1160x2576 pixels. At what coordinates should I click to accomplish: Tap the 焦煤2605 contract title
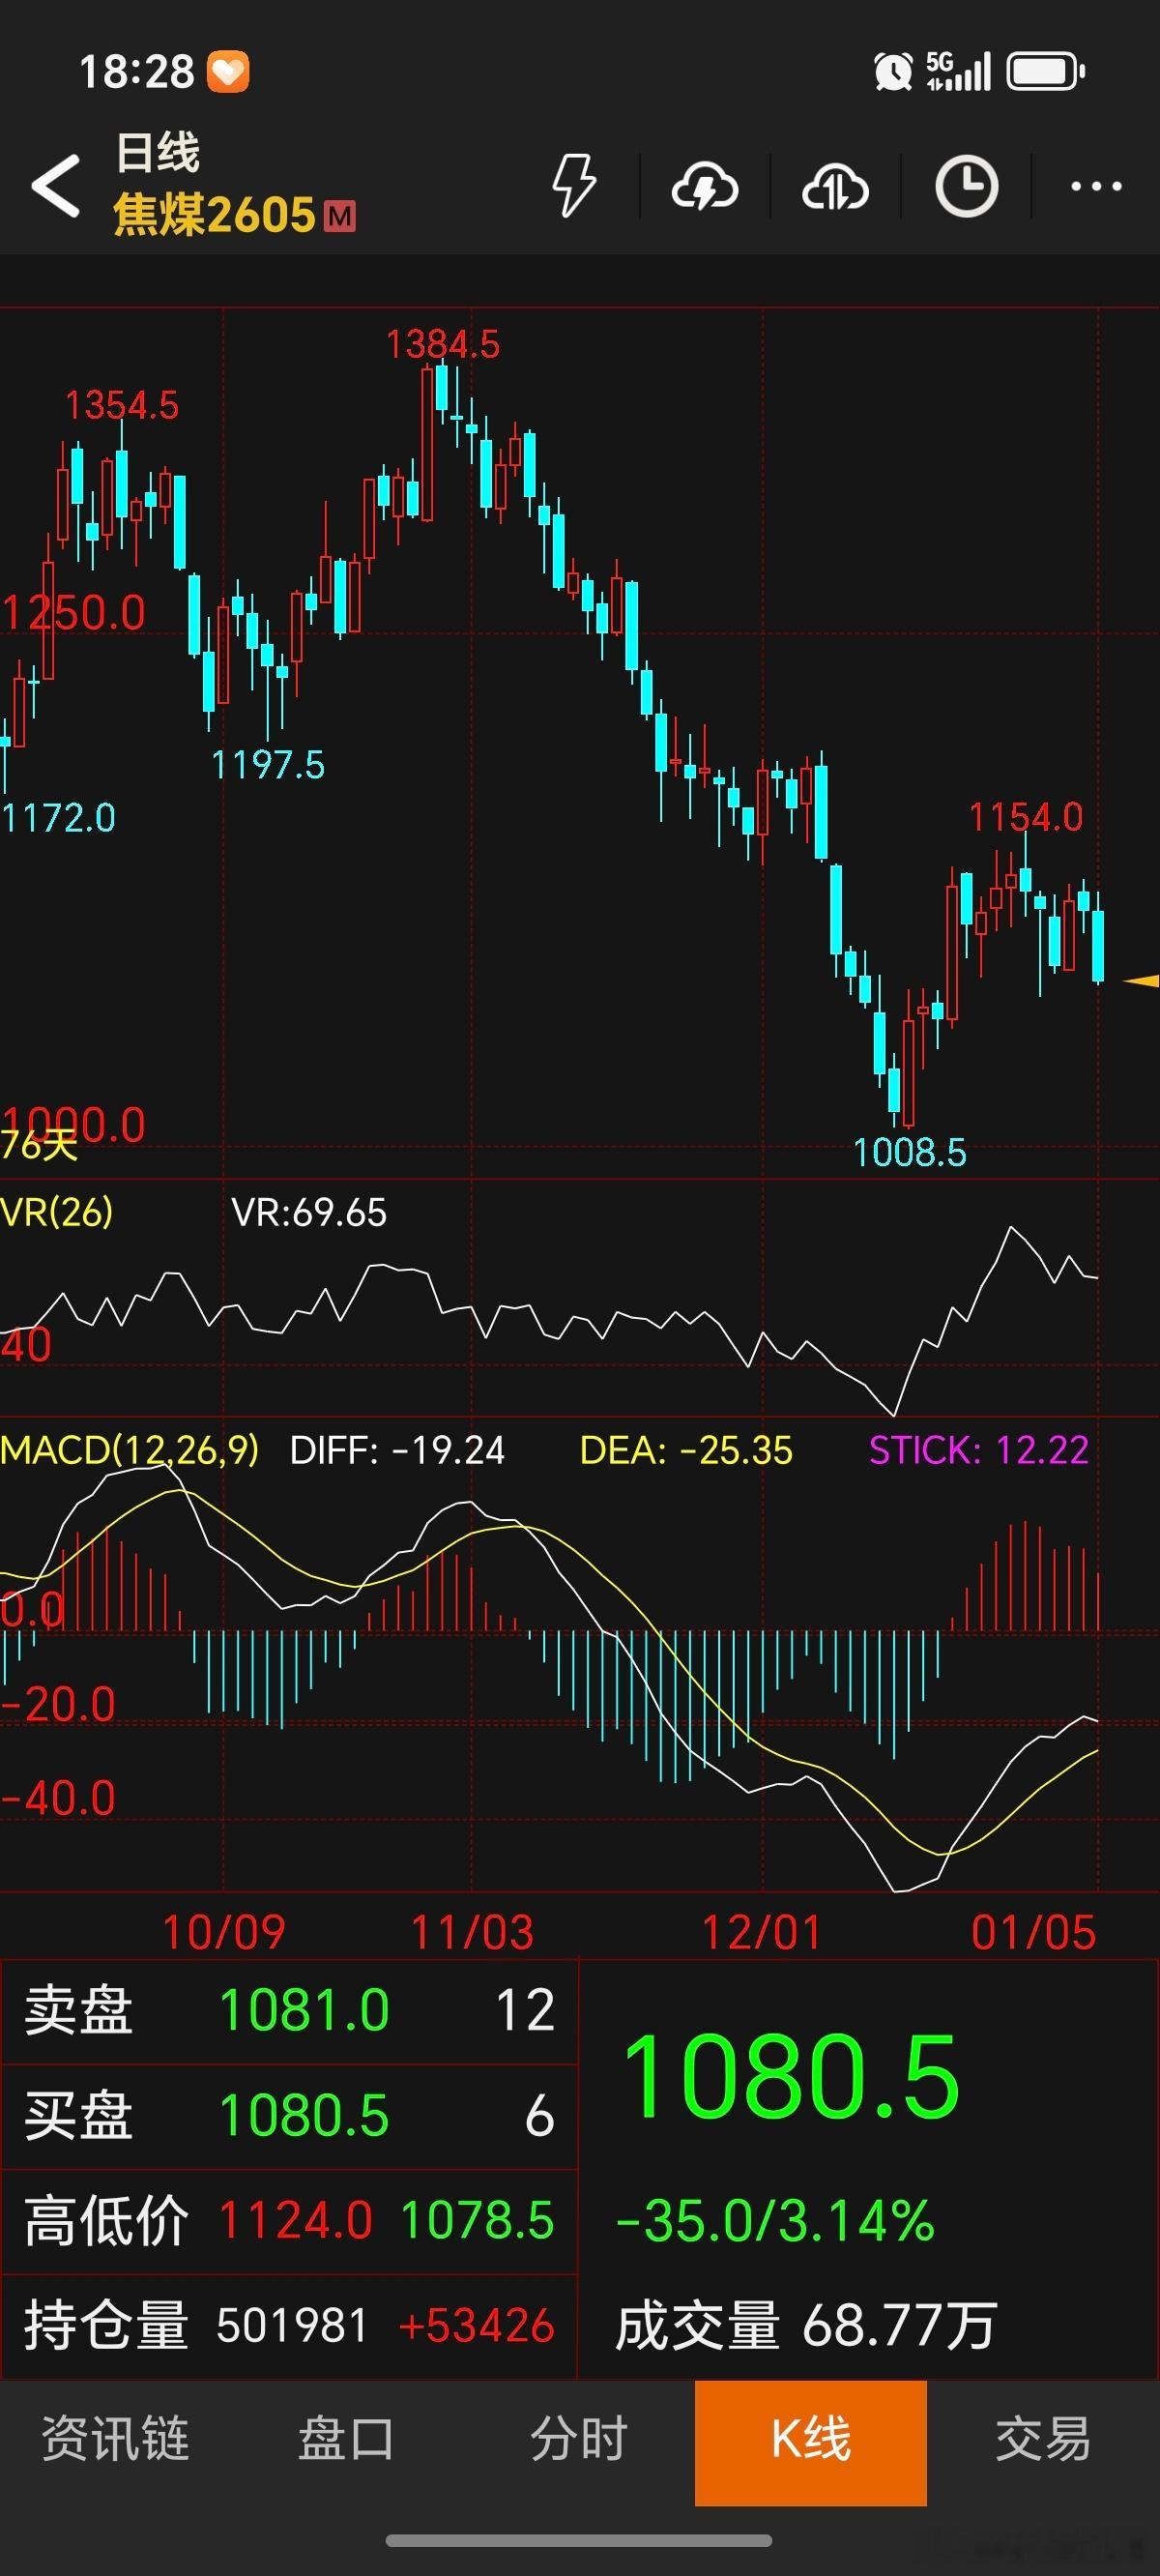215,215
